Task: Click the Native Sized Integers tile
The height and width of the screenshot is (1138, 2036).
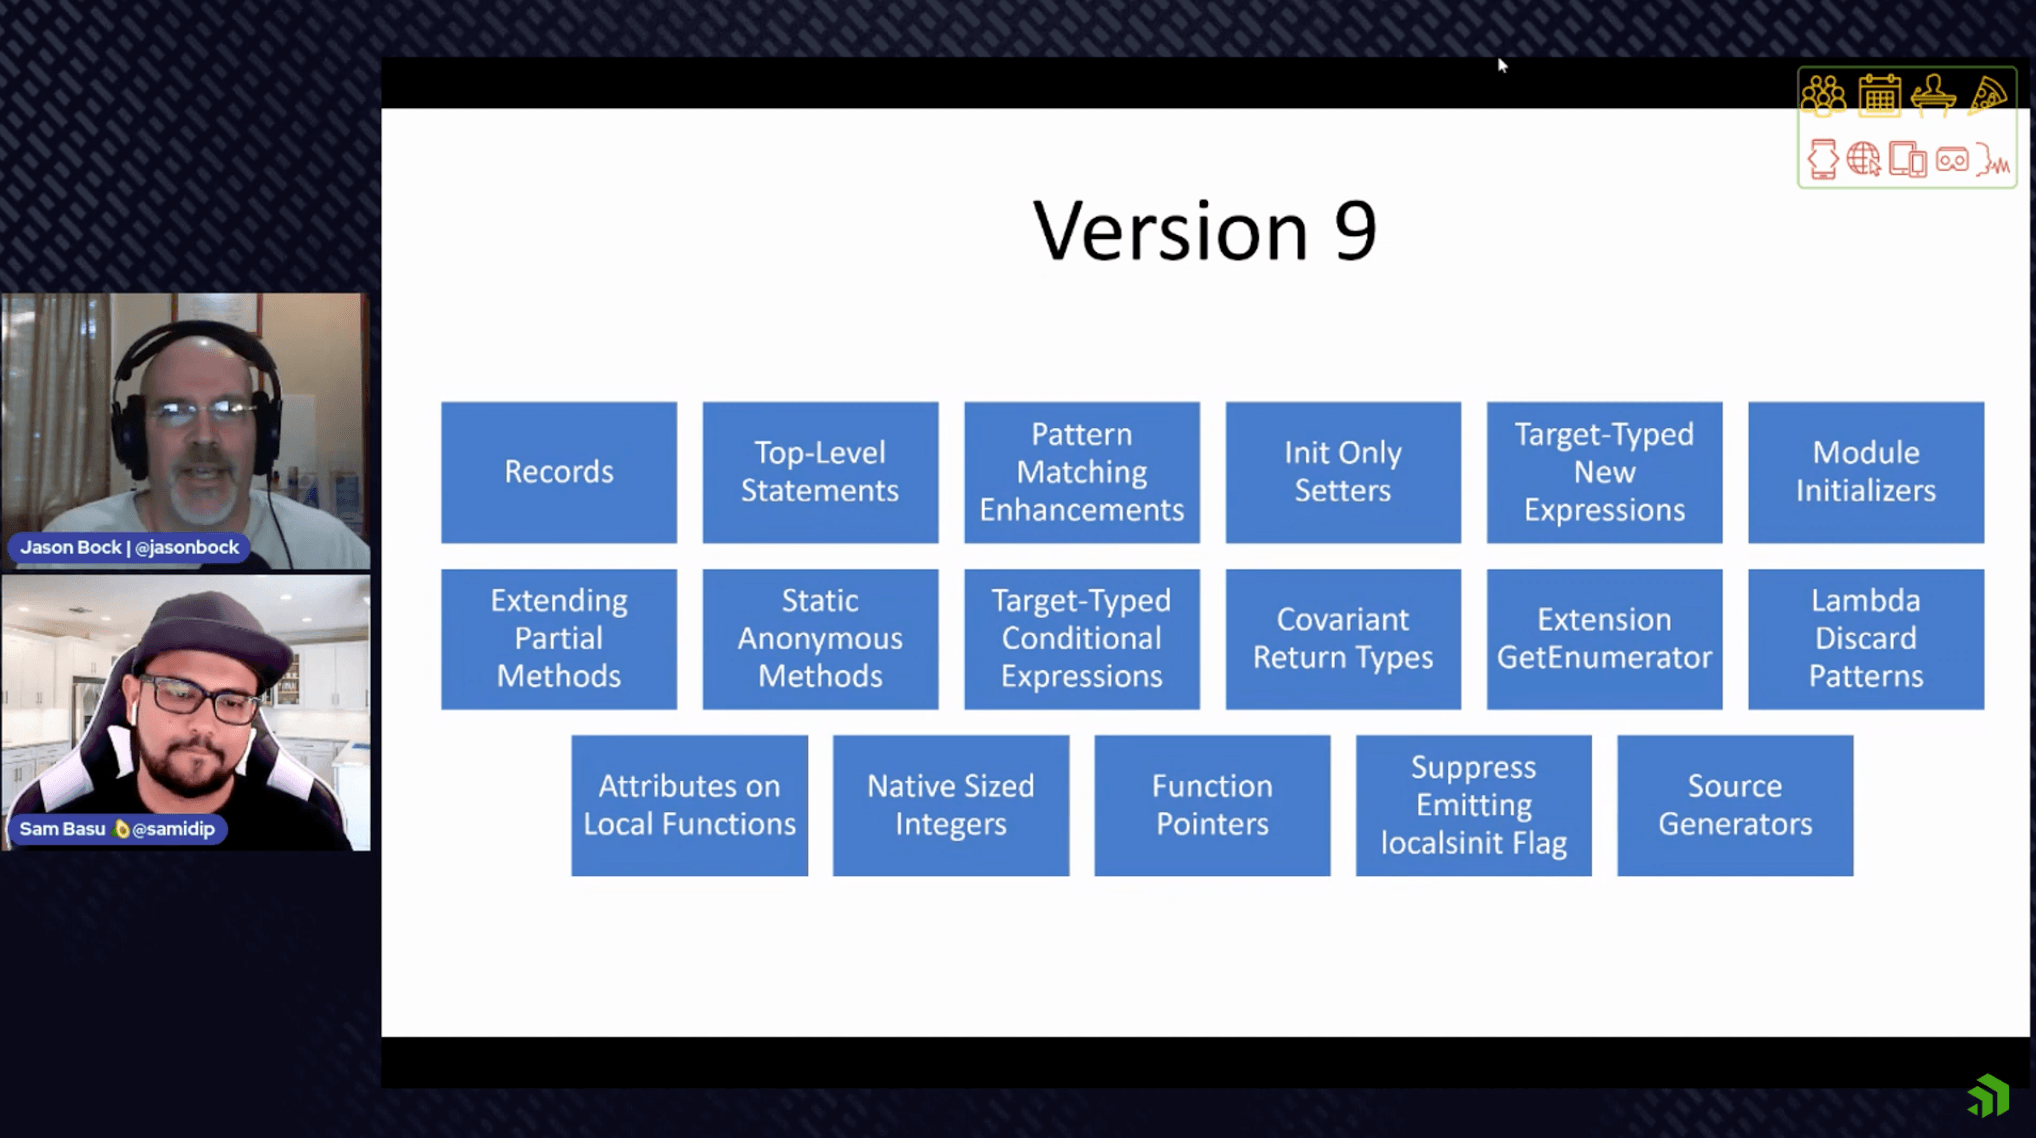Action: [951, 805]
